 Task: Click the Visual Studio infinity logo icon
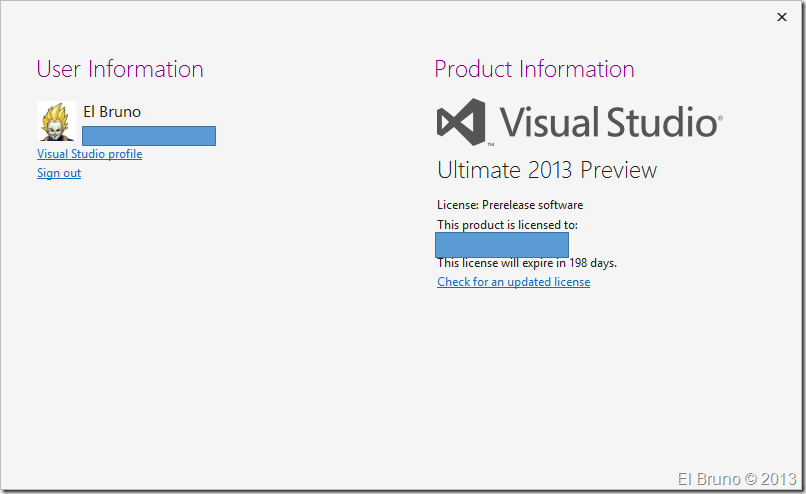coord(462,123)
